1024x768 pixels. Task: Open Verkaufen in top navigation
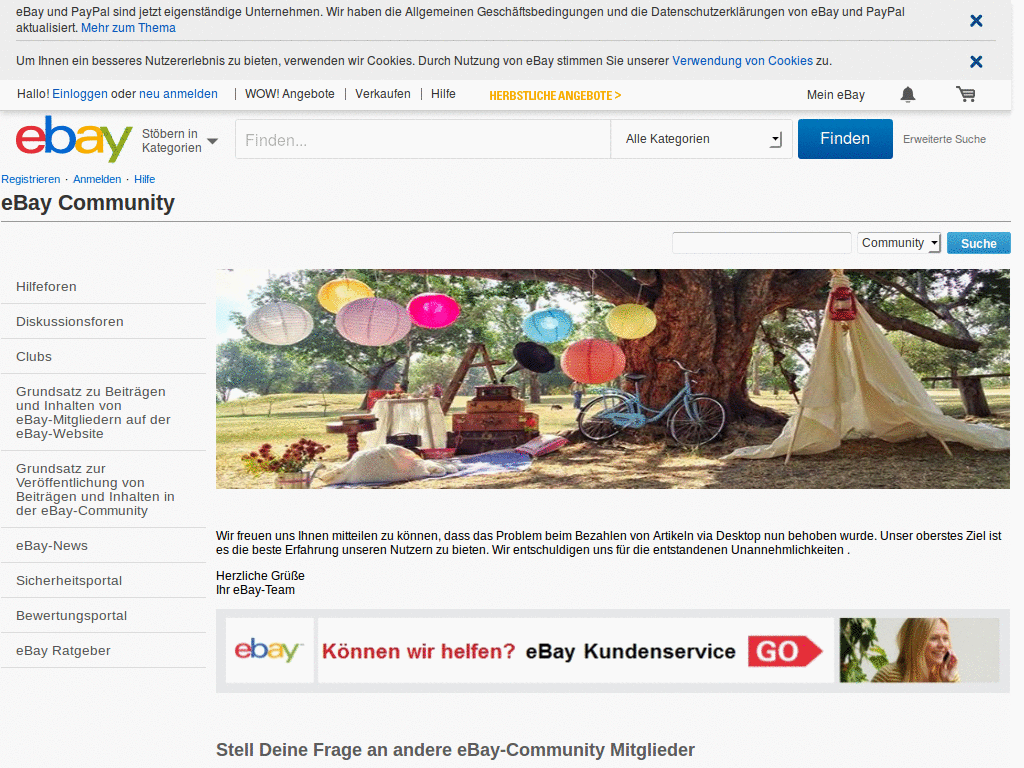[383, 94]
